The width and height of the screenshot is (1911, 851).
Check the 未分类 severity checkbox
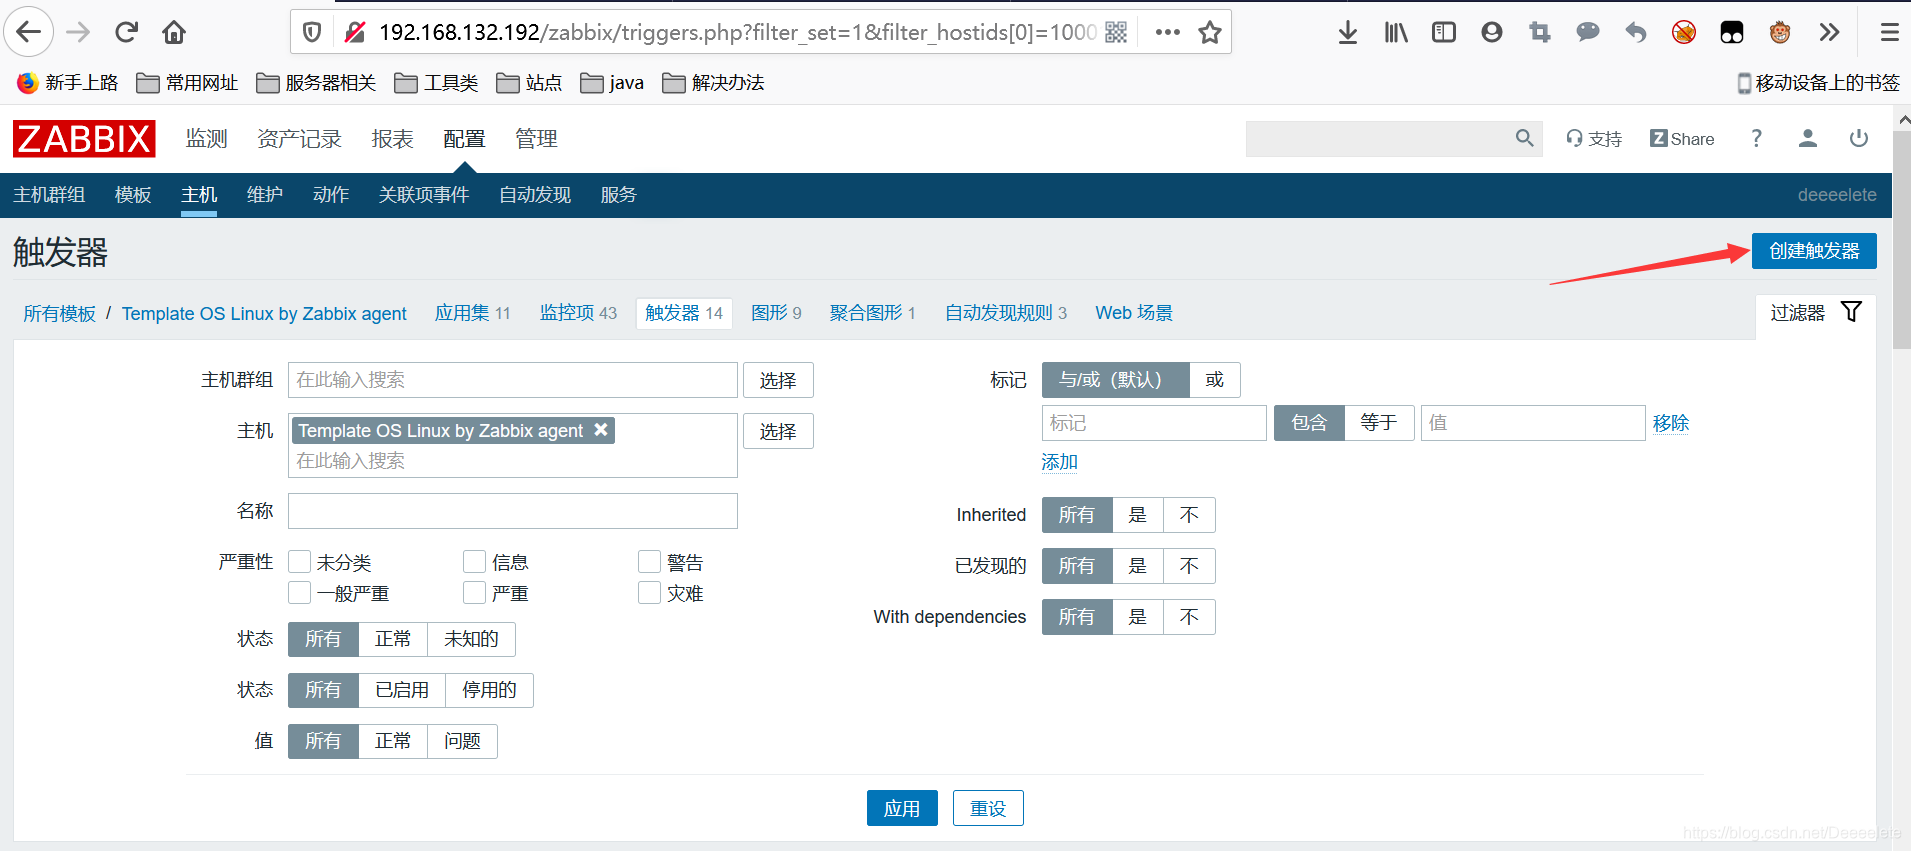[x=299, y=562]
